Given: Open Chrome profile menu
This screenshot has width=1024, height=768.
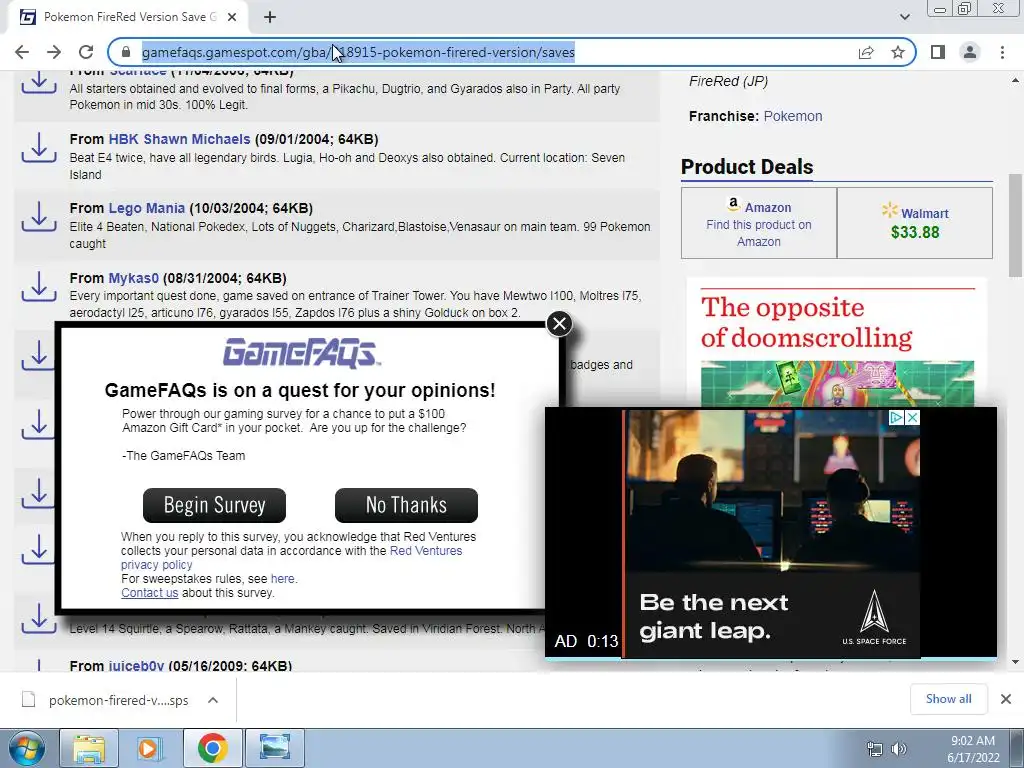Looking at the screenshot, I should [970, 52].
